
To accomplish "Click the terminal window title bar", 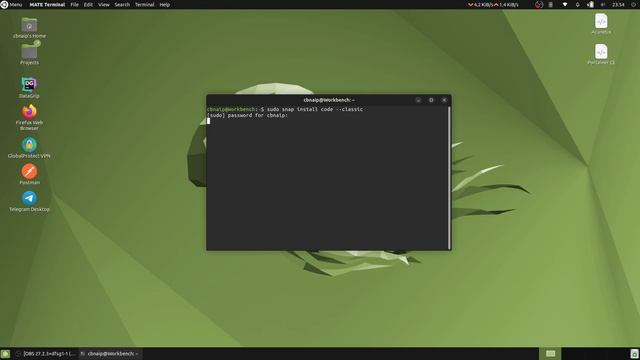I will [329, 100].
